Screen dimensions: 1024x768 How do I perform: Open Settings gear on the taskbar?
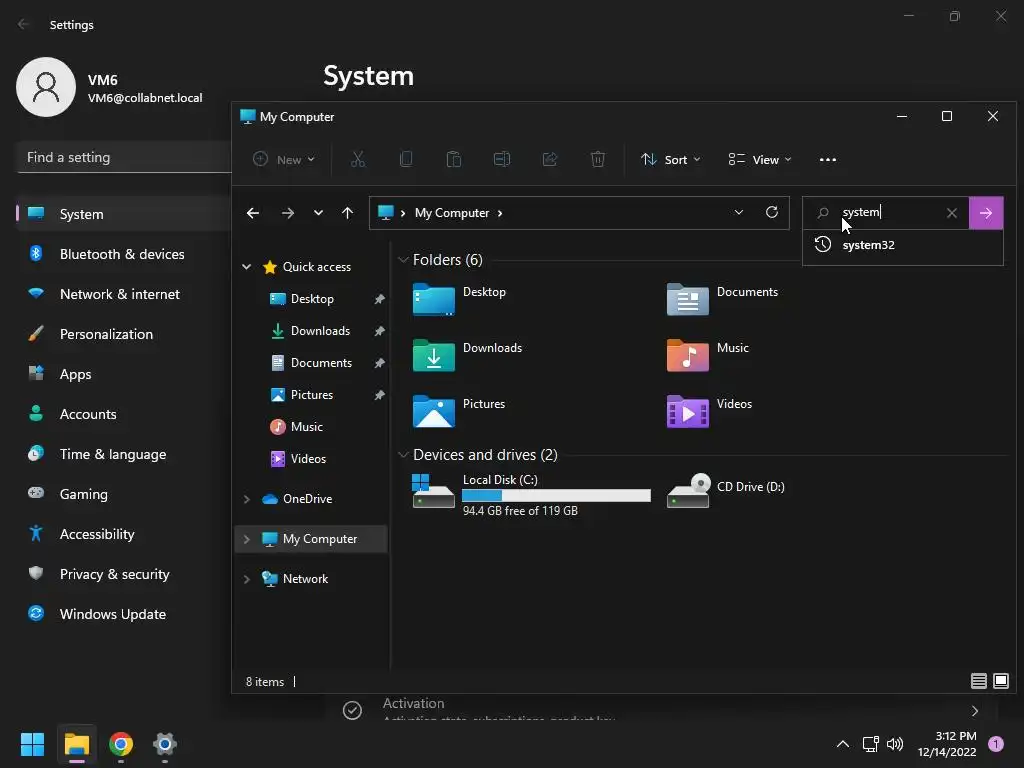pyautogui.click(x=165, y=744)
